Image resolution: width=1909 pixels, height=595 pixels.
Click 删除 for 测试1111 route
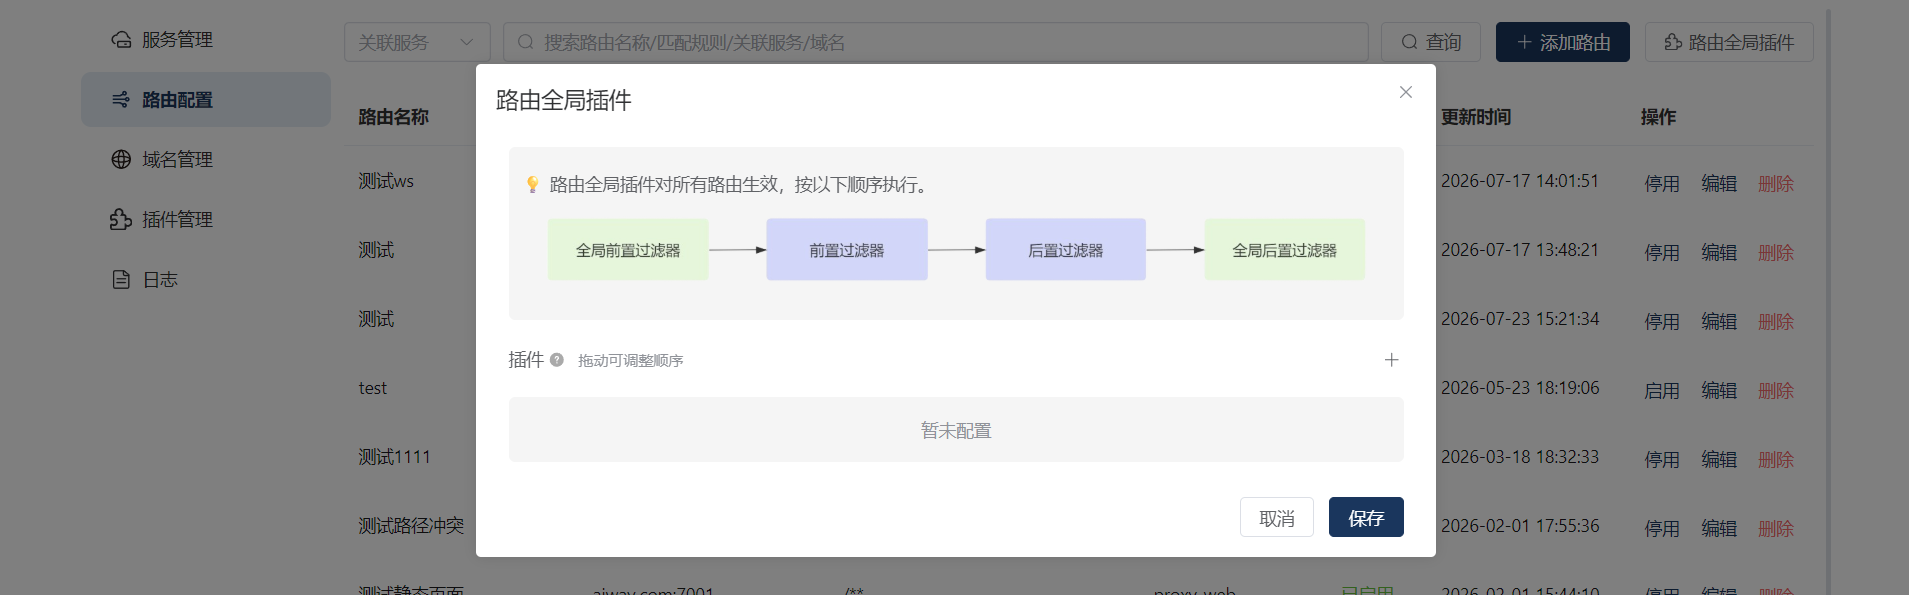coord(1776,460)
